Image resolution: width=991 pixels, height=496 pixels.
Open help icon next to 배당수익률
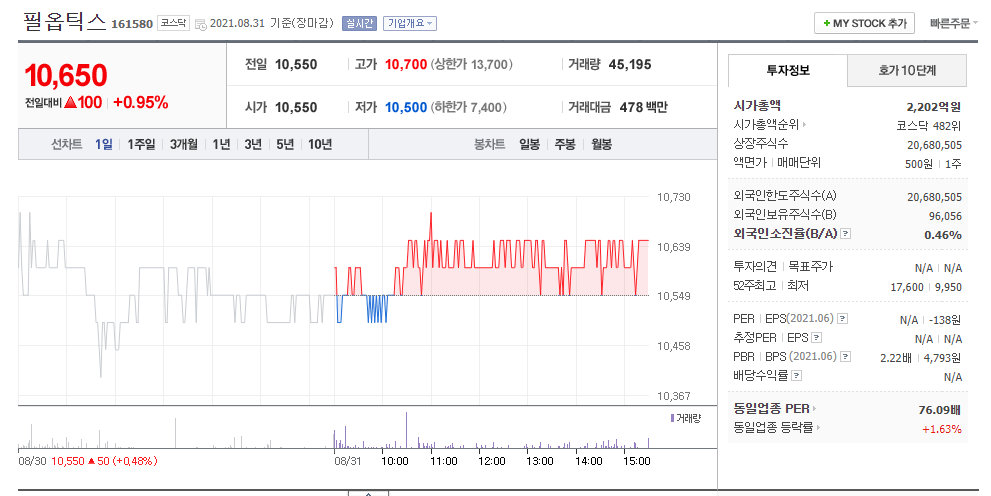pos(796,376)
